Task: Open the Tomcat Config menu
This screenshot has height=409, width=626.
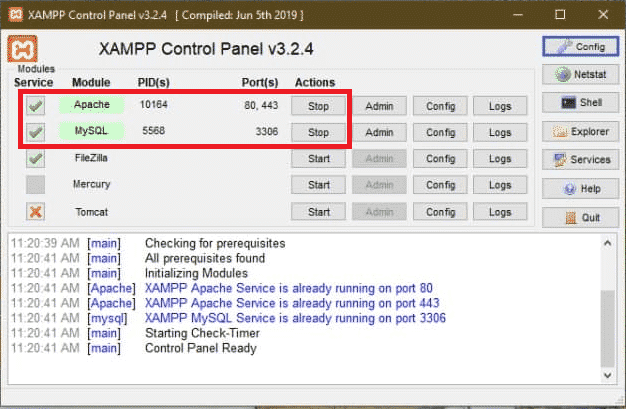Action: (x=440, y=212)
